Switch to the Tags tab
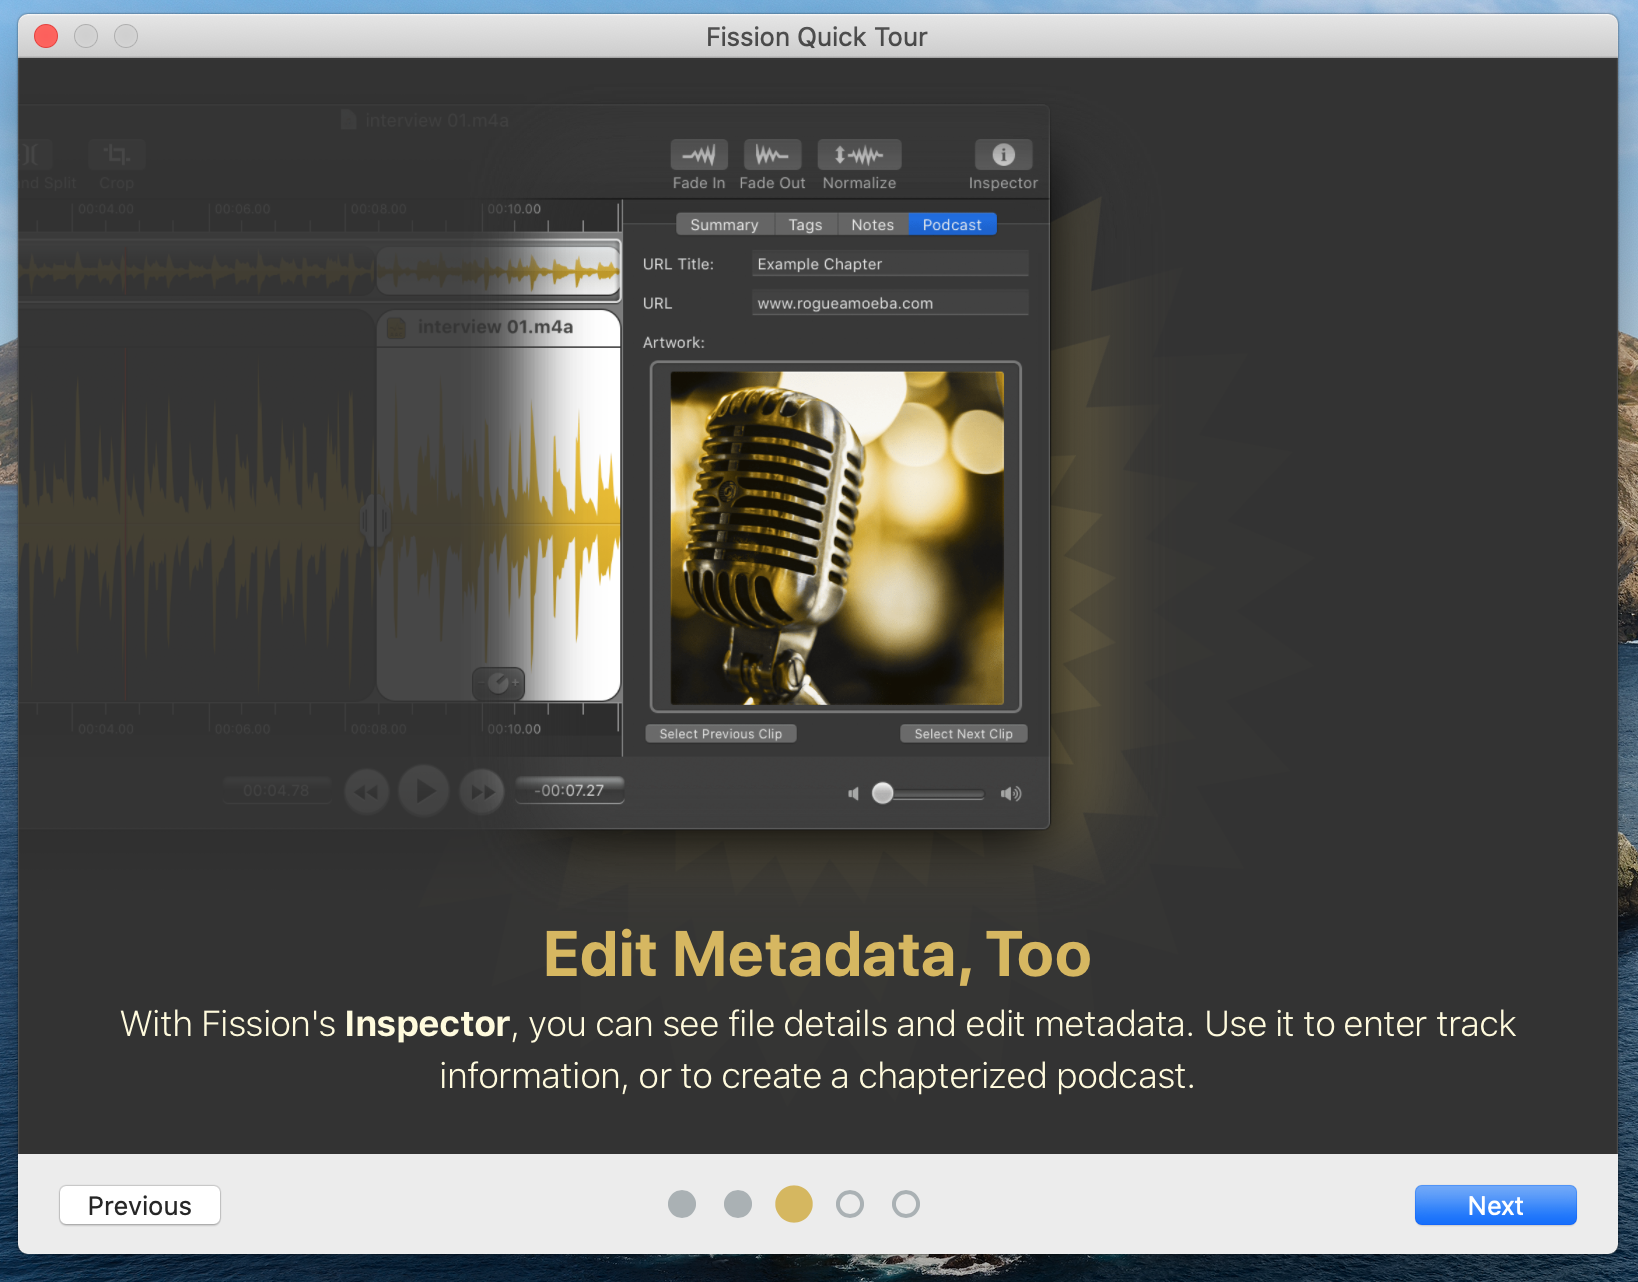Viewport: 1638px width, 1282px height. (805, 225)
